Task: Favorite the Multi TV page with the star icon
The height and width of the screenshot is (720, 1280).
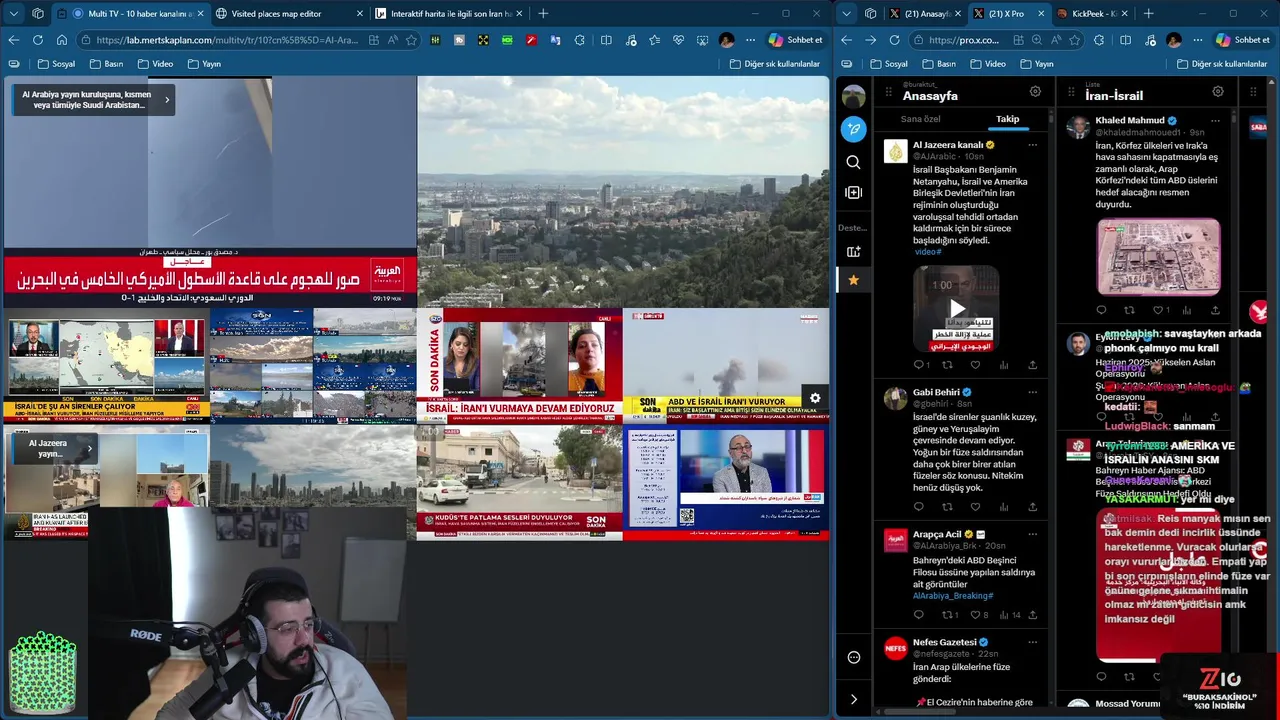Action: coord(411,40)
